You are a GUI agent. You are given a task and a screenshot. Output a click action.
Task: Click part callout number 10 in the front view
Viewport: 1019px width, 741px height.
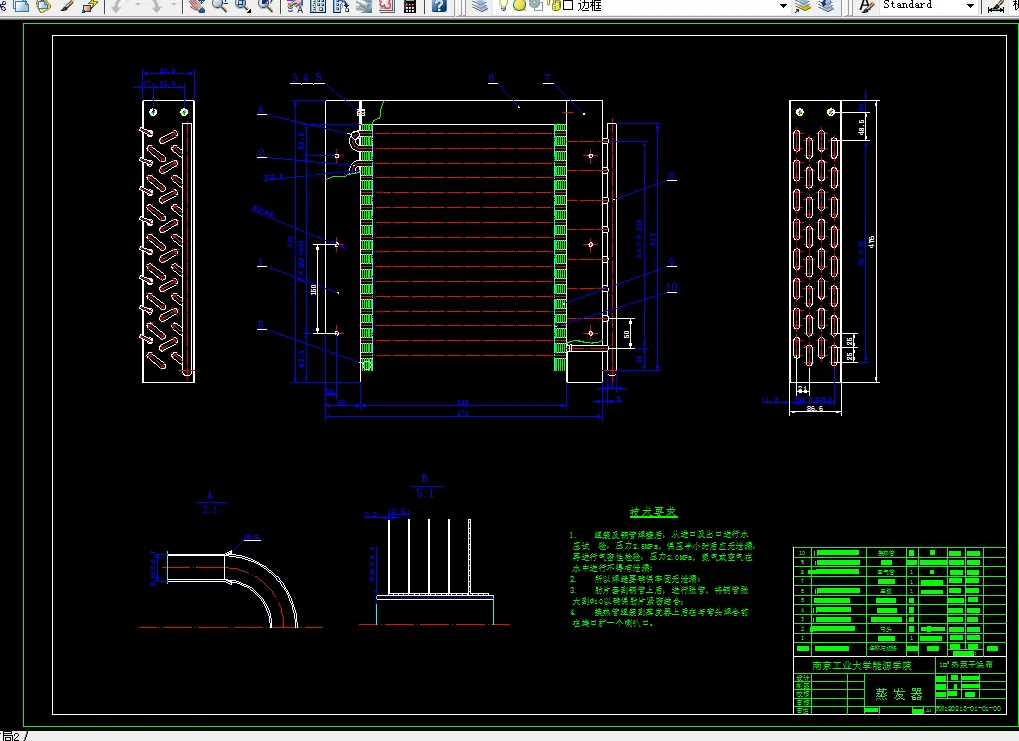coord(672,287)
